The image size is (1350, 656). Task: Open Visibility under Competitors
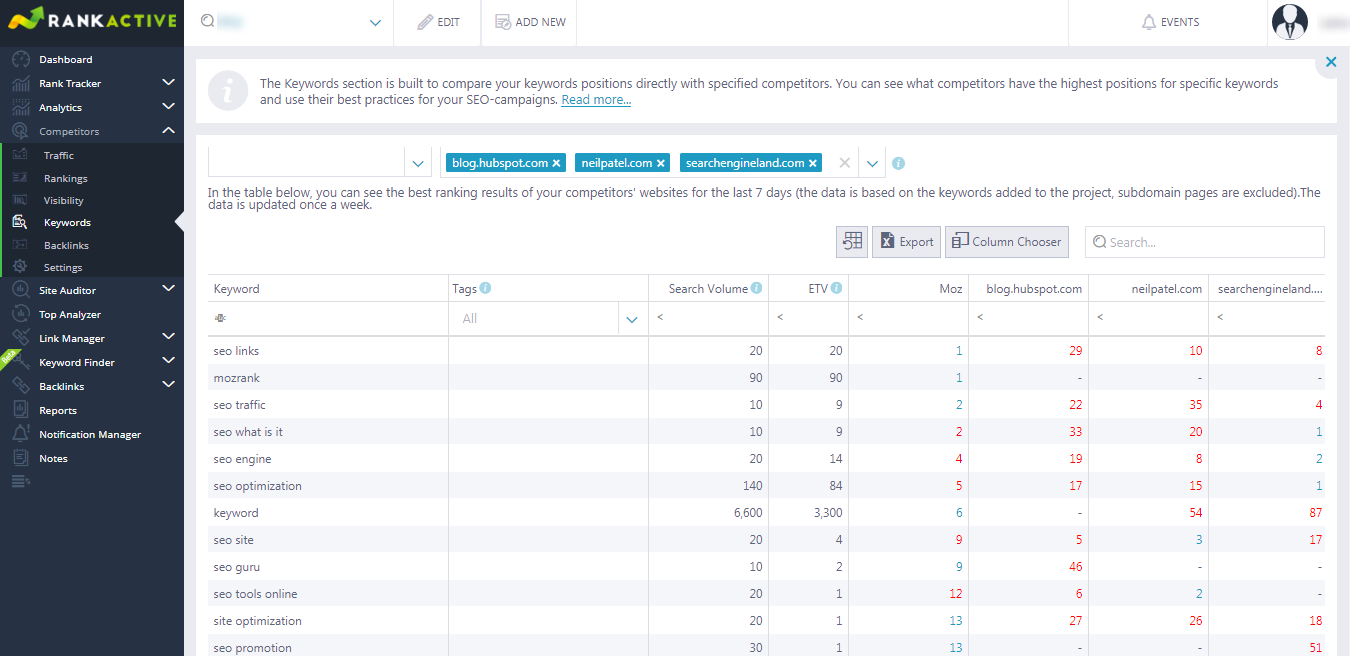(x=64, y=201)
